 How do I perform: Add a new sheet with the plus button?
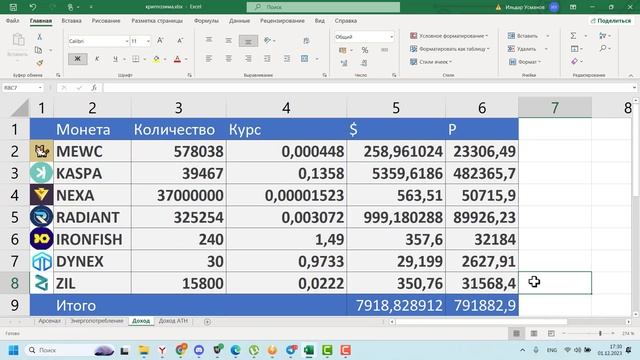click(207, 322)
